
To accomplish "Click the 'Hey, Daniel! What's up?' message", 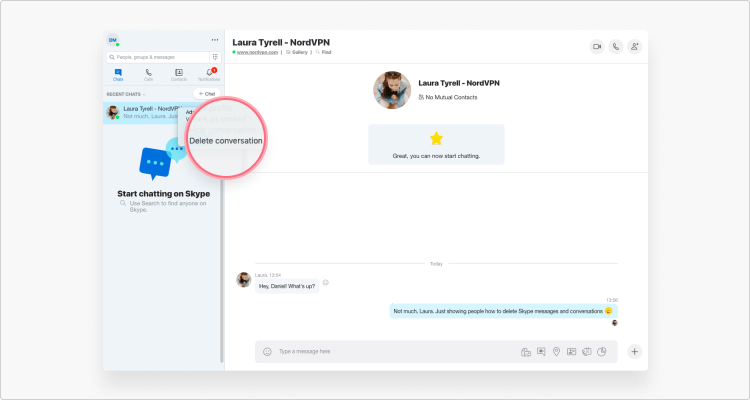I will [287, 286].
